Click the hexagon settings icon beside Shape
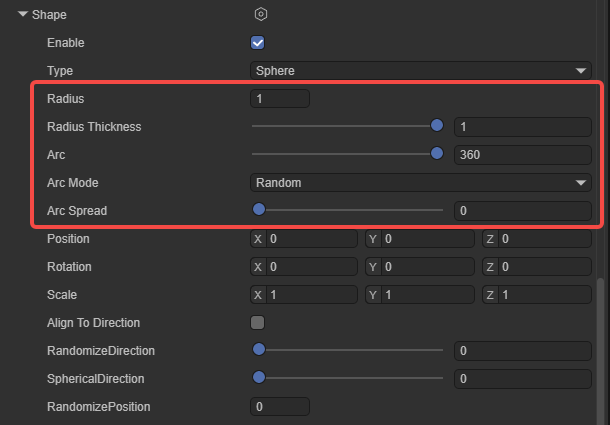This screenshot has height=425, width=610. click(261, 15)
